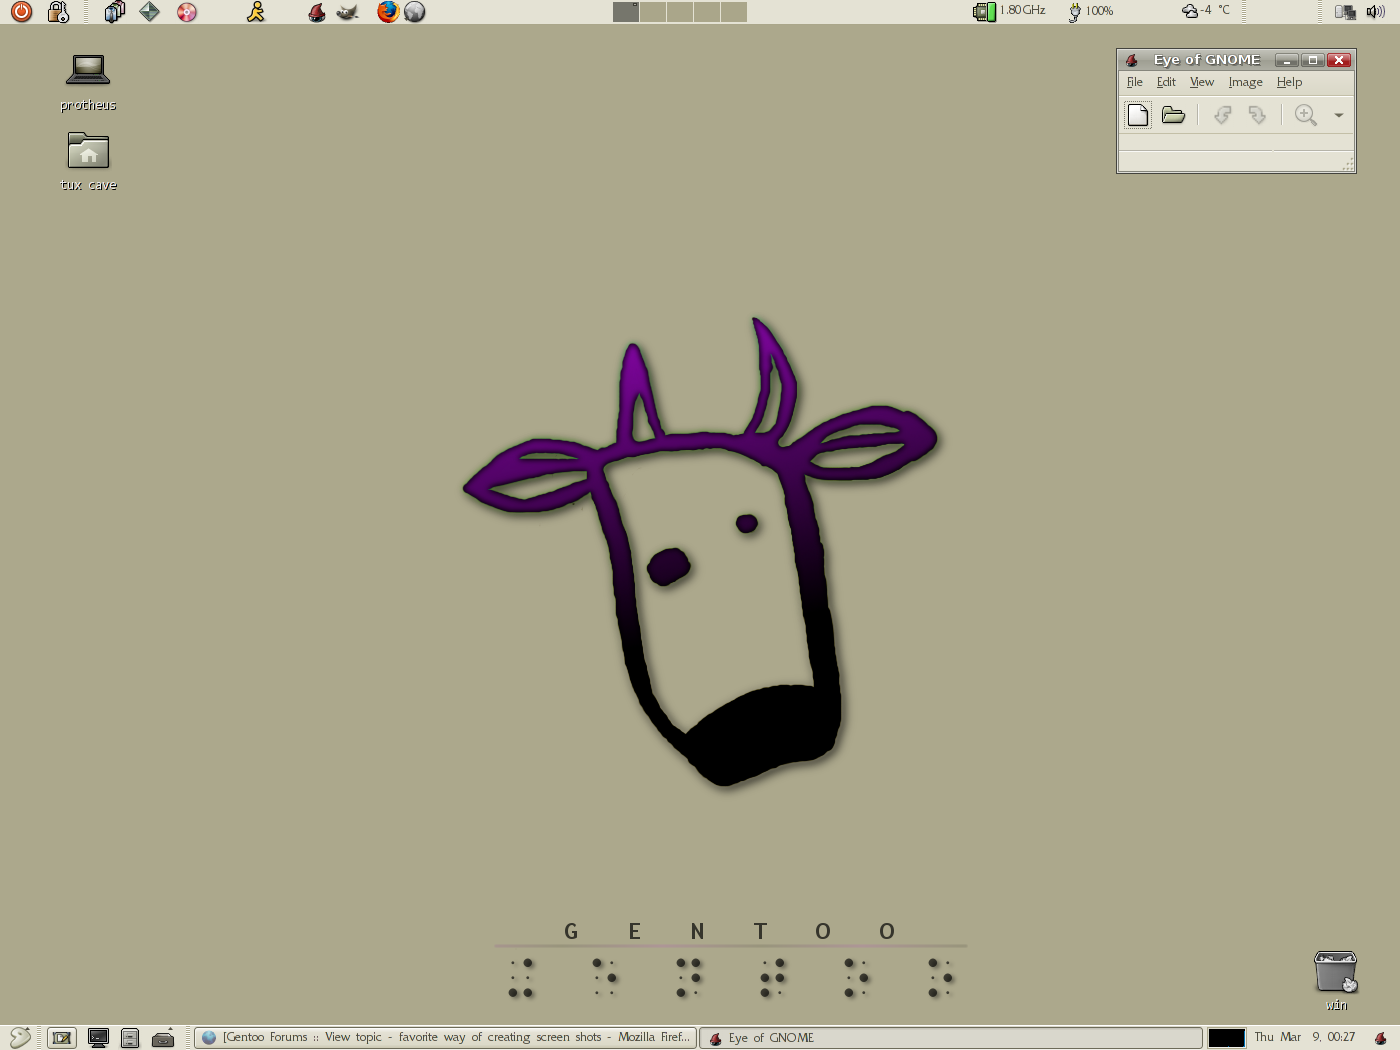Open the GIMP launcher in top panel
Image resolution: width=1400 pixels, height=1050 pixels.
click(x=348, y=12)
